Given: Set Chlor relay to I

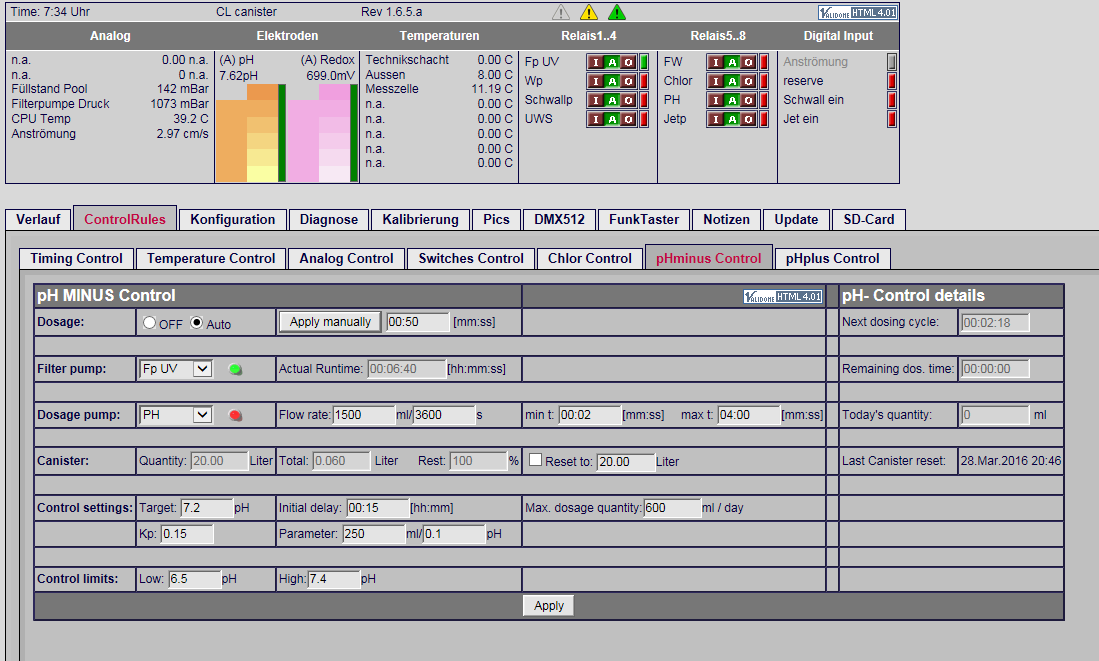Looking at the screenshot, I should [x=716, y=81].
